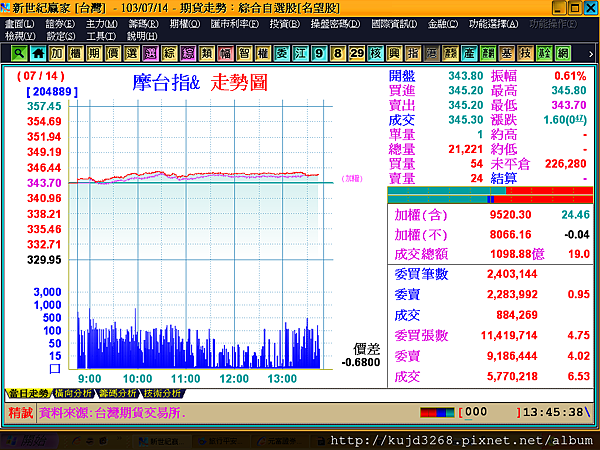Image resolution: width=600 pixels, height=450 pixels.
Task: Click the open price value 343.80
Action: pyautogui.click(x=466, y=76)
